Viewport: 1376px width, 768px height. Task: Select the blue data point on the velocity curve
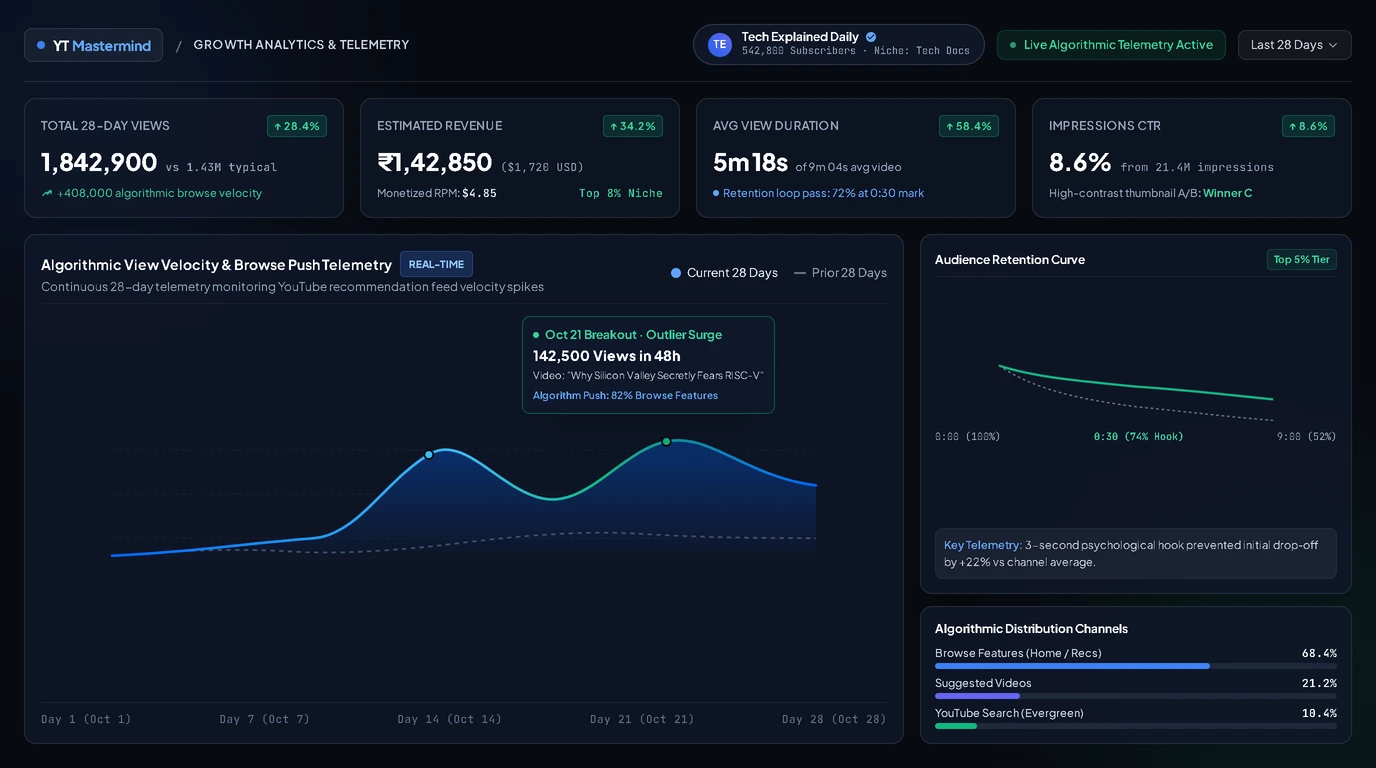[429, 455]
